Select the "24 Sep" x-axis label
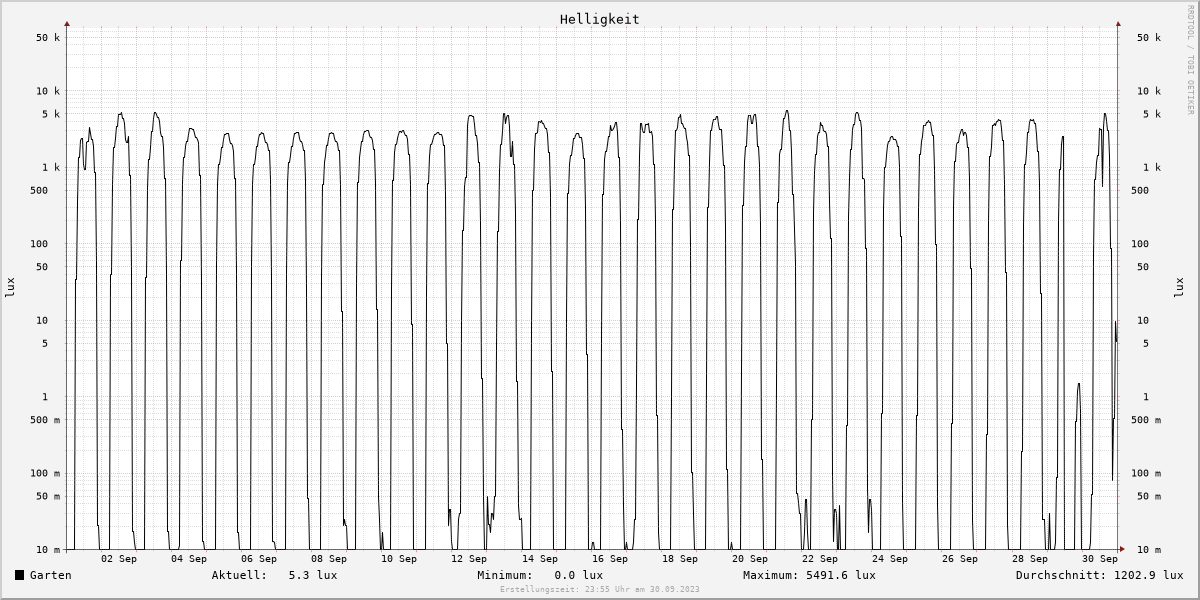The image size is (1200, 600). (x=890, y=559)
